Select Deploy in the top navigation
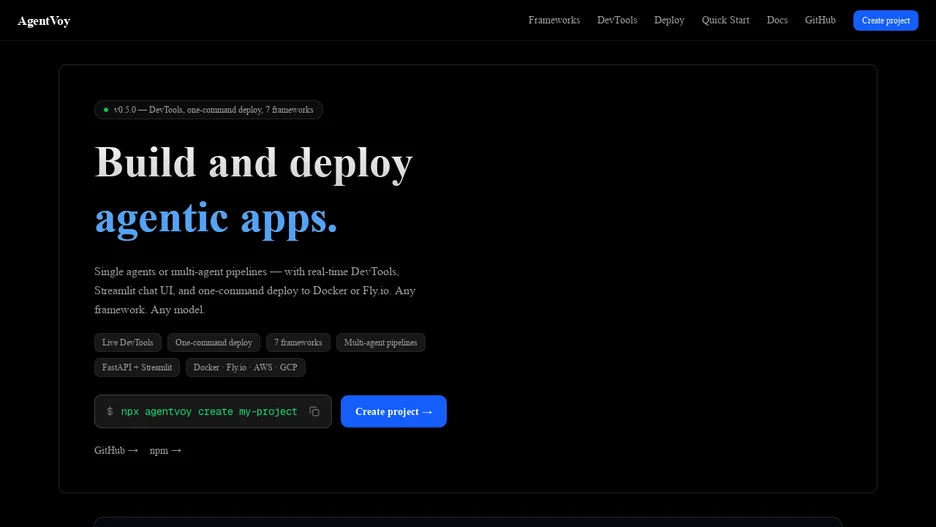Screen dimensions: 936x527 pyautogui.click(x=669, y=20)
